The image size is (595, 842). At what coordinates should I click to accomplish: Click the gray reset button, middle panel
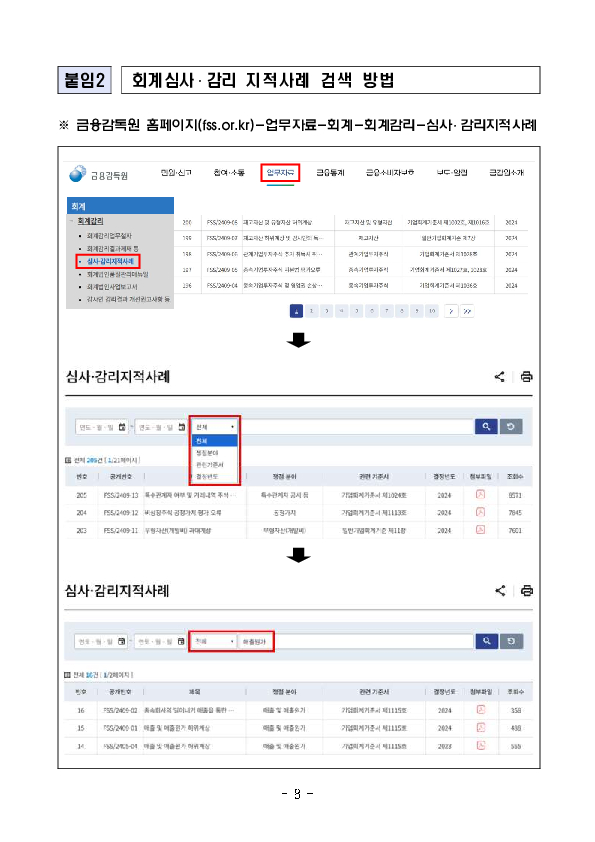click(x=511, y=426)
